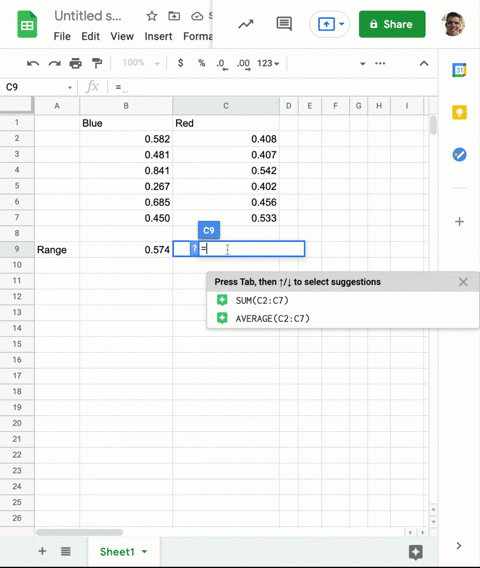
Task: Open the 123 number format dropdown
Action: 268,63
